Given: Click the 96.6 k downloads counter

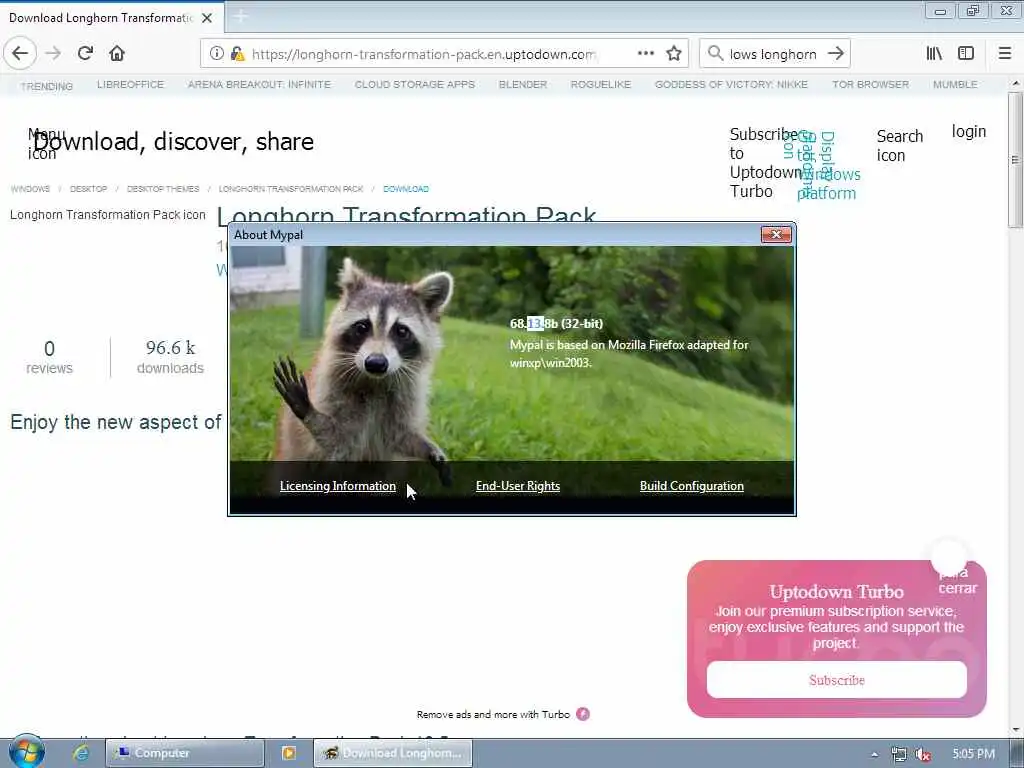Looking at the screenshot, I should 170,357.
